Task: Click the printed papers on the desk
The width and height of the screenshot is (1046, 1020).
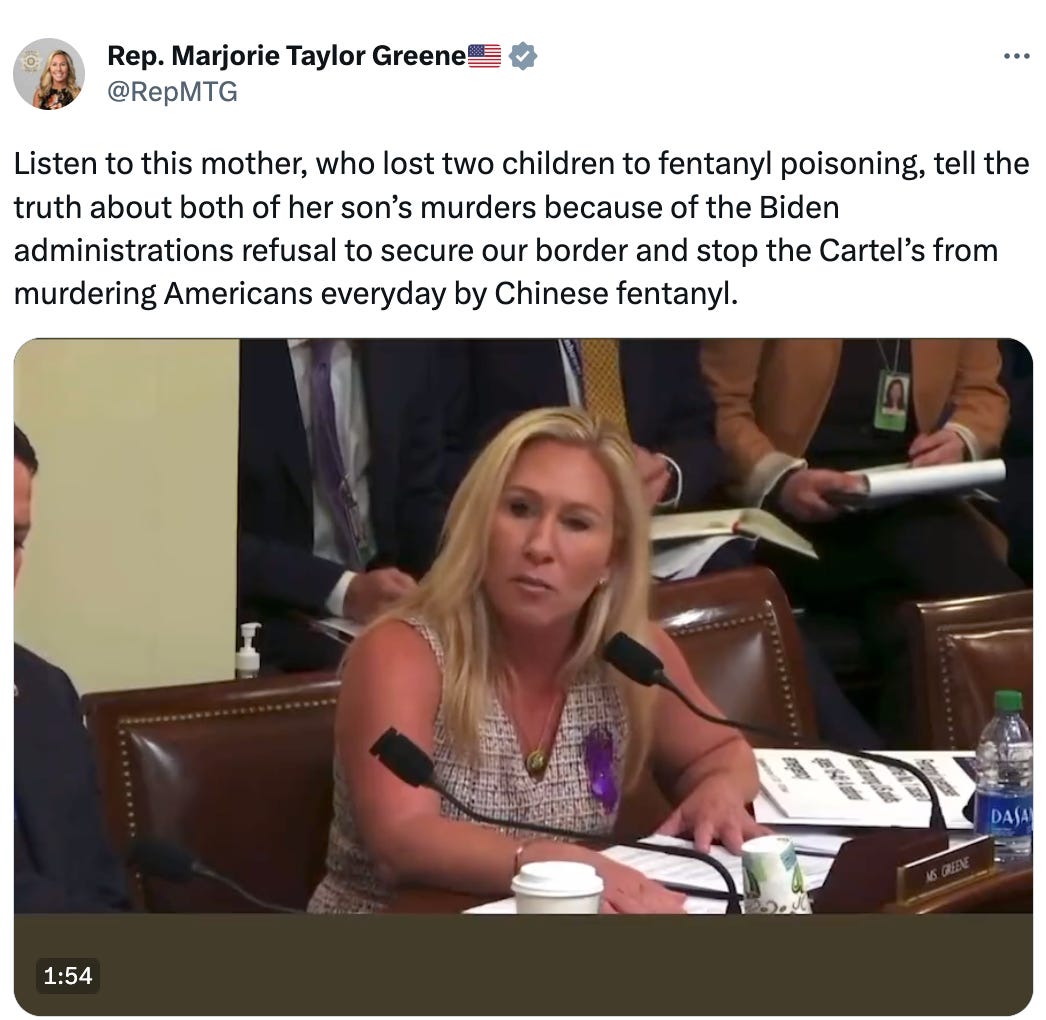Action: [861, 784]
